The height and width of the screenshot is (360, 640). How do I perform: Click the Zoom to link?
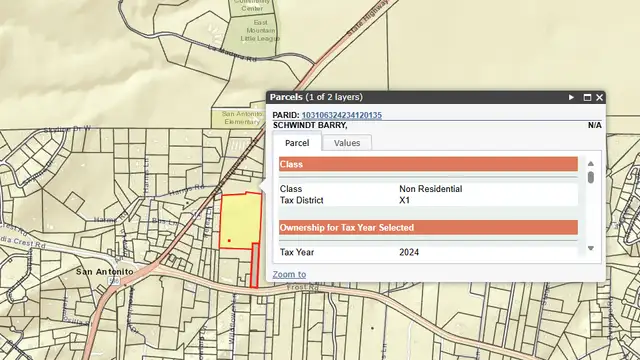(289, 274)
